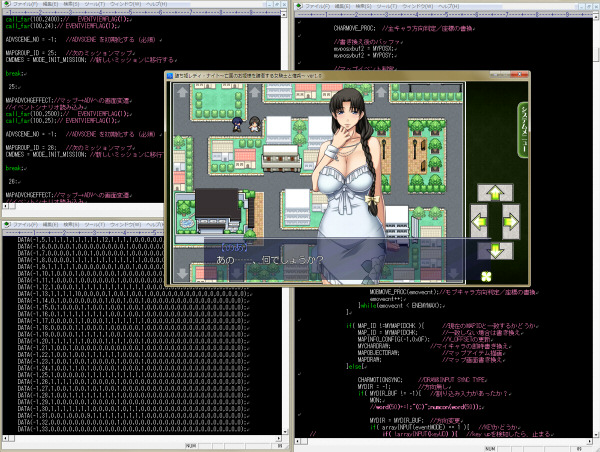Open ヘルプ(H) menu in the right editor window
600x452 pixels.
[x=448, y=6]
